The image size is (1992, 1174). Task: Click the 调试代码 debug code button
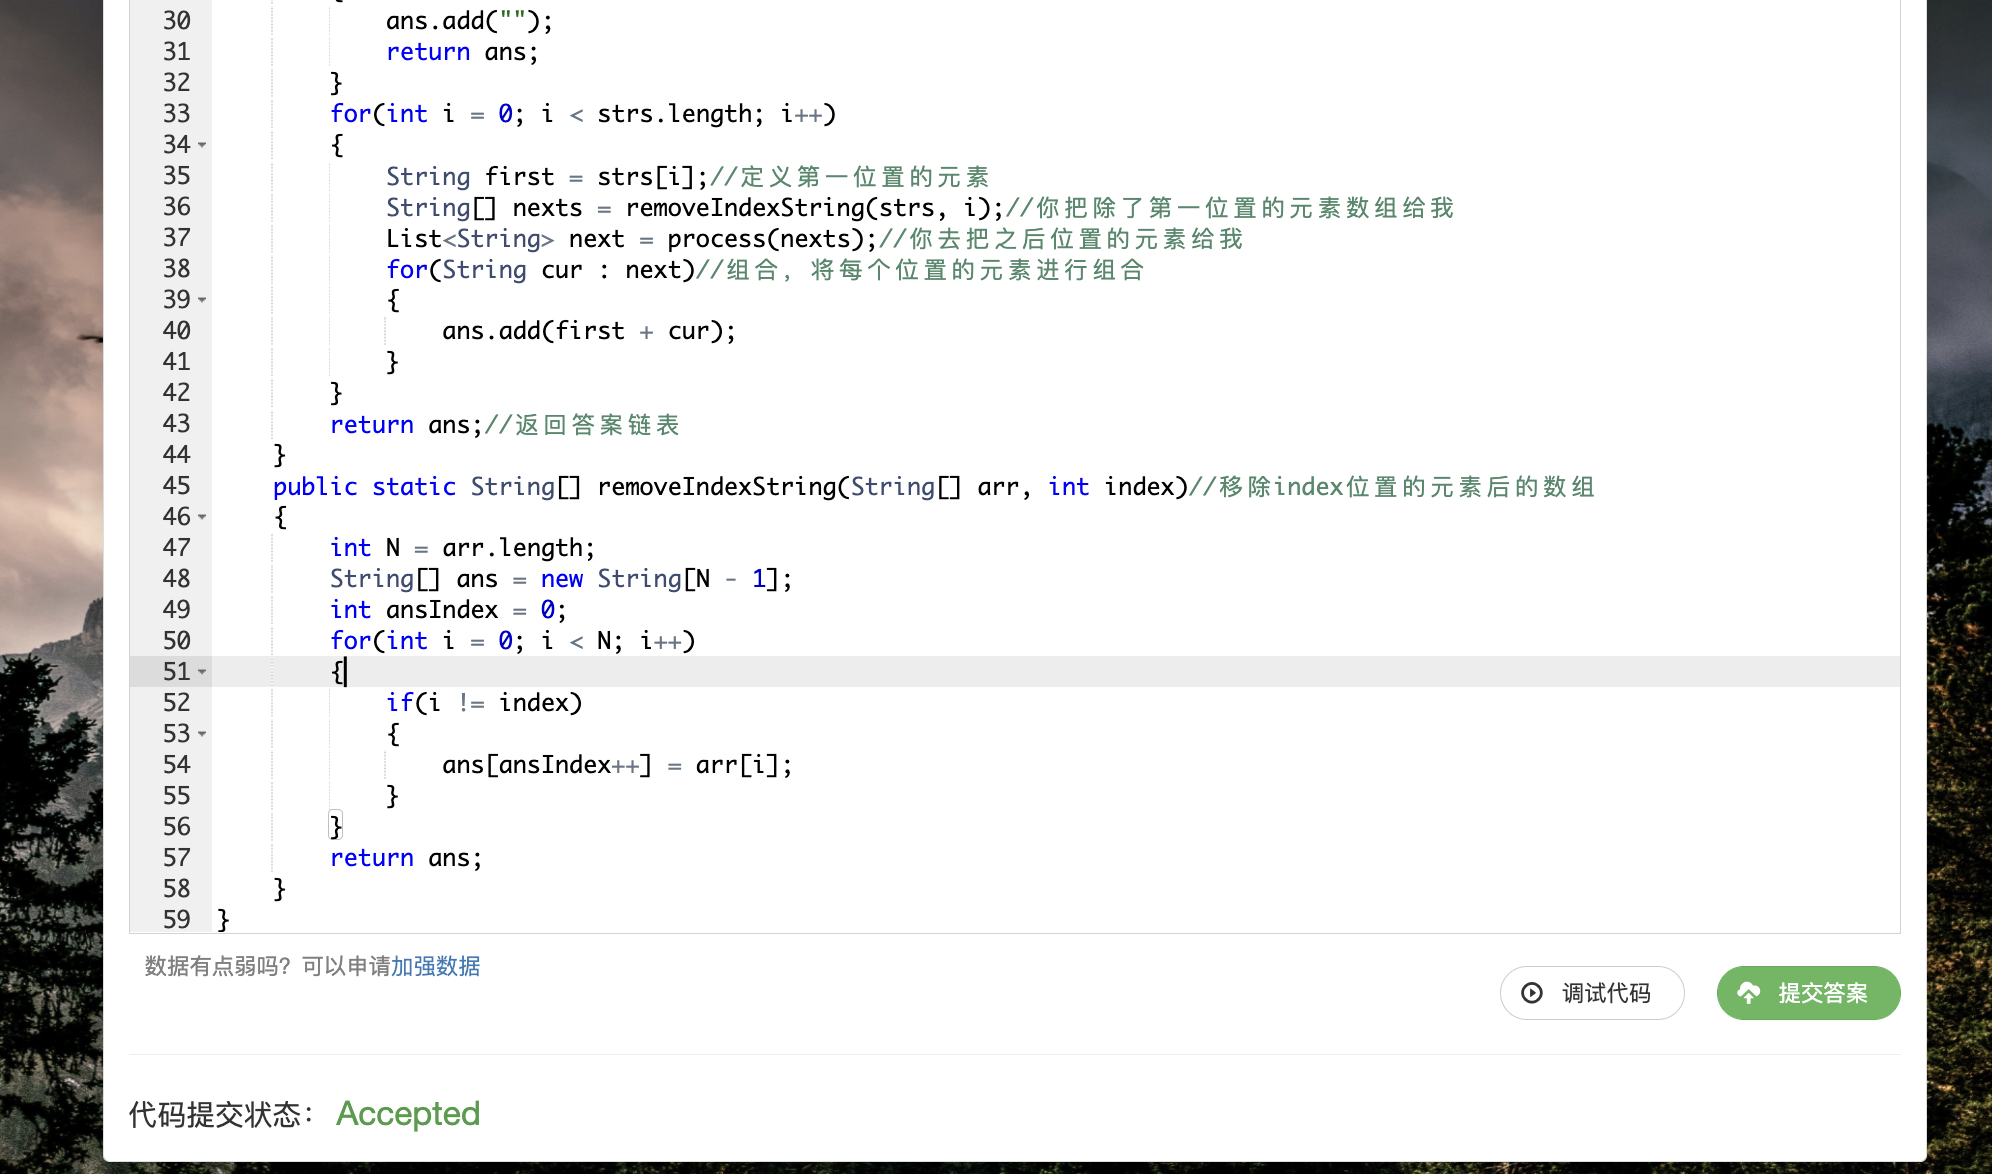[1592, 993]
